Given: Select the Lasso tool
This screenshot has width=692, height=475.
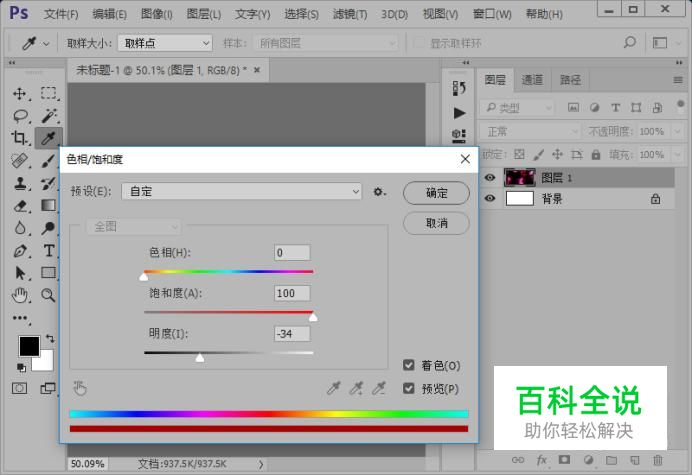Looking at the screenshot, I should click(x=20, y=116).
